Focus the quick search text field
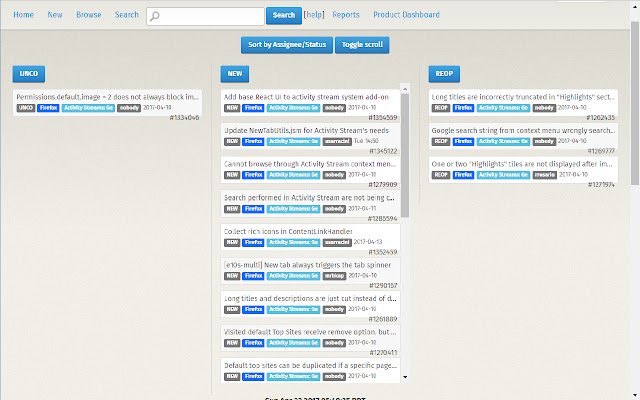 coord(205,16)
